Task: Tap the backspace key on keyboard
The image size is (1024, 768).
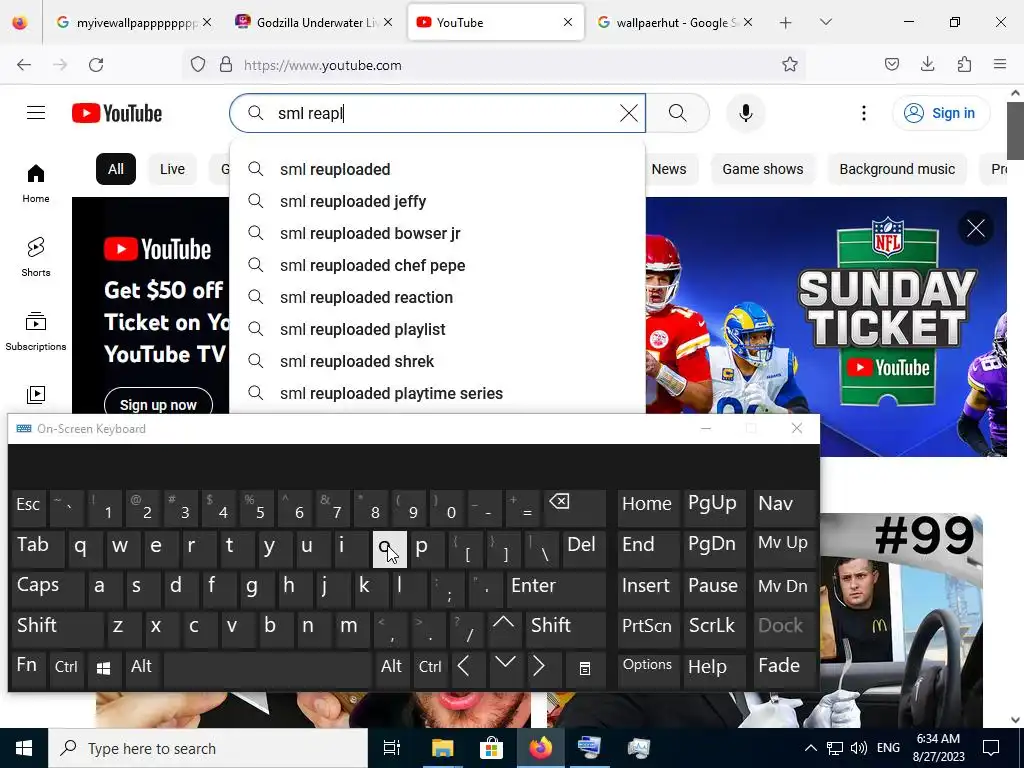Action: tap(575, 507)
